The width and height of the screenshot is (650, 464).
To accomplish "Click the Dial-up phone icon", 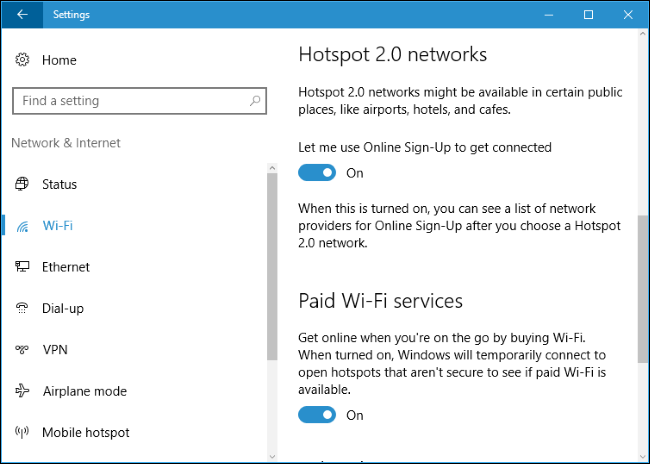I will point(22,309).
